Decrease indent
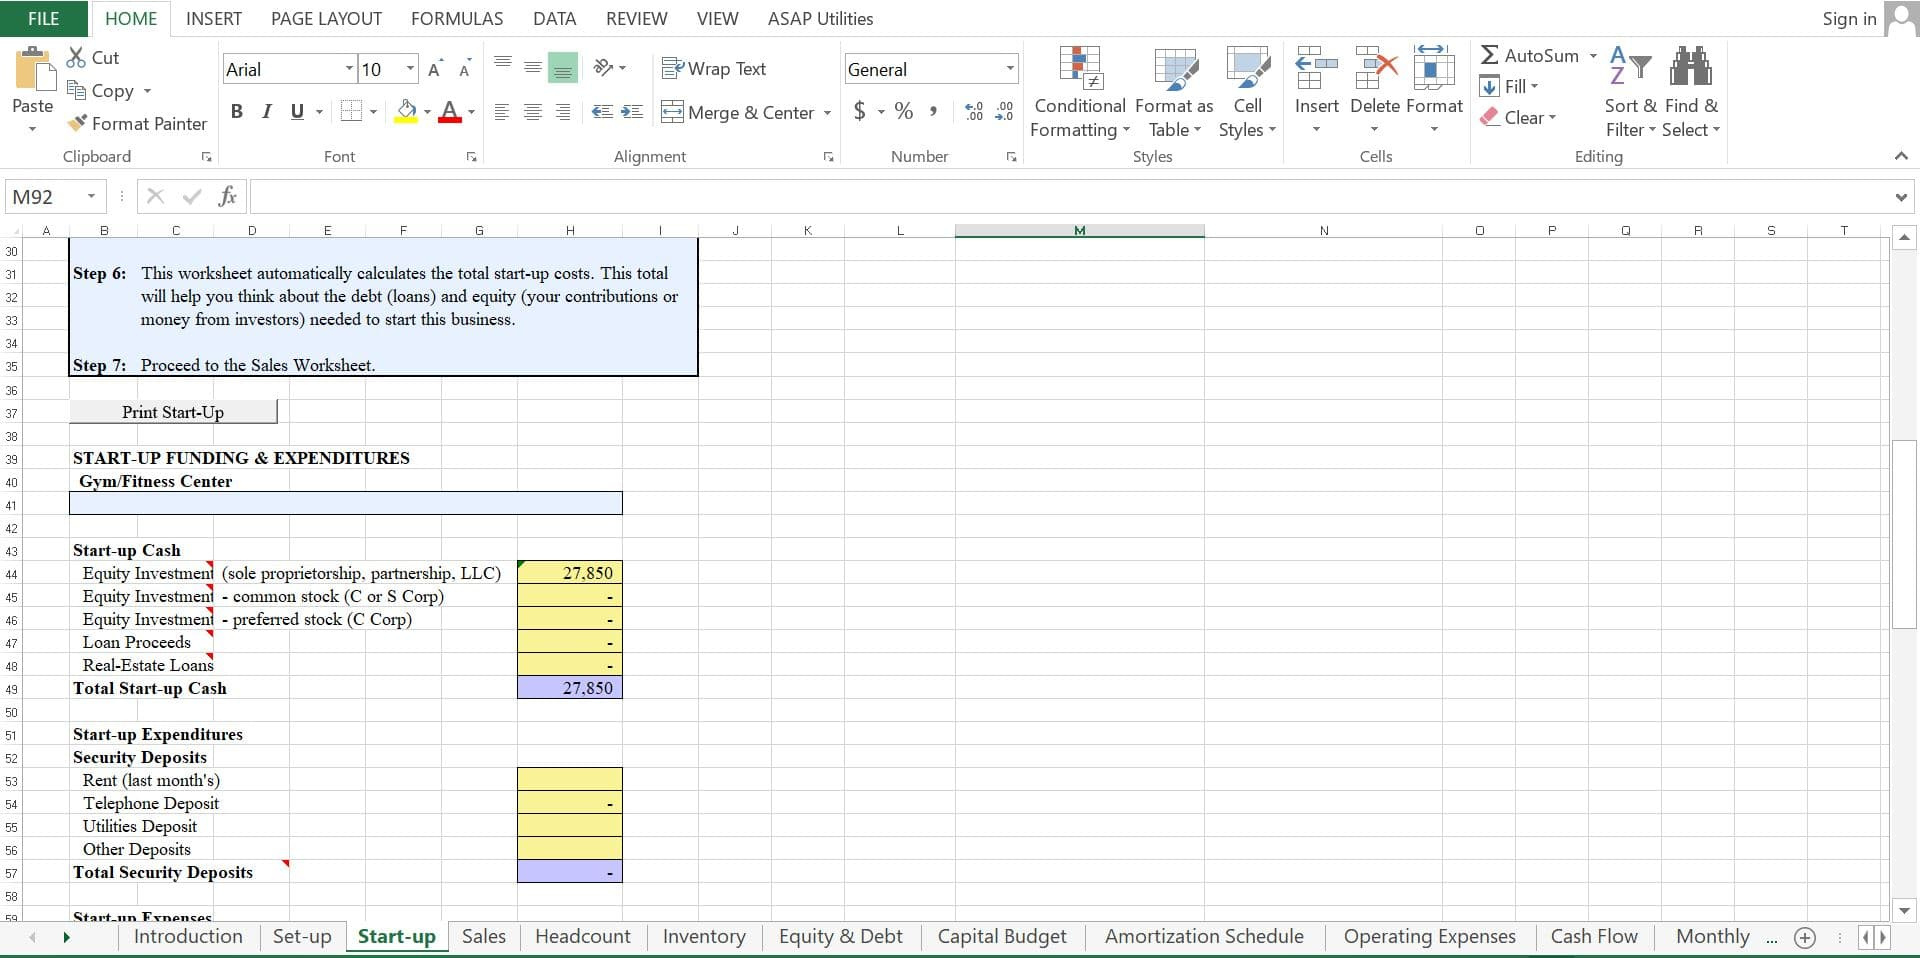This screenshot has width=1920, height=958. pyautogui.click(x=602, y=111)
